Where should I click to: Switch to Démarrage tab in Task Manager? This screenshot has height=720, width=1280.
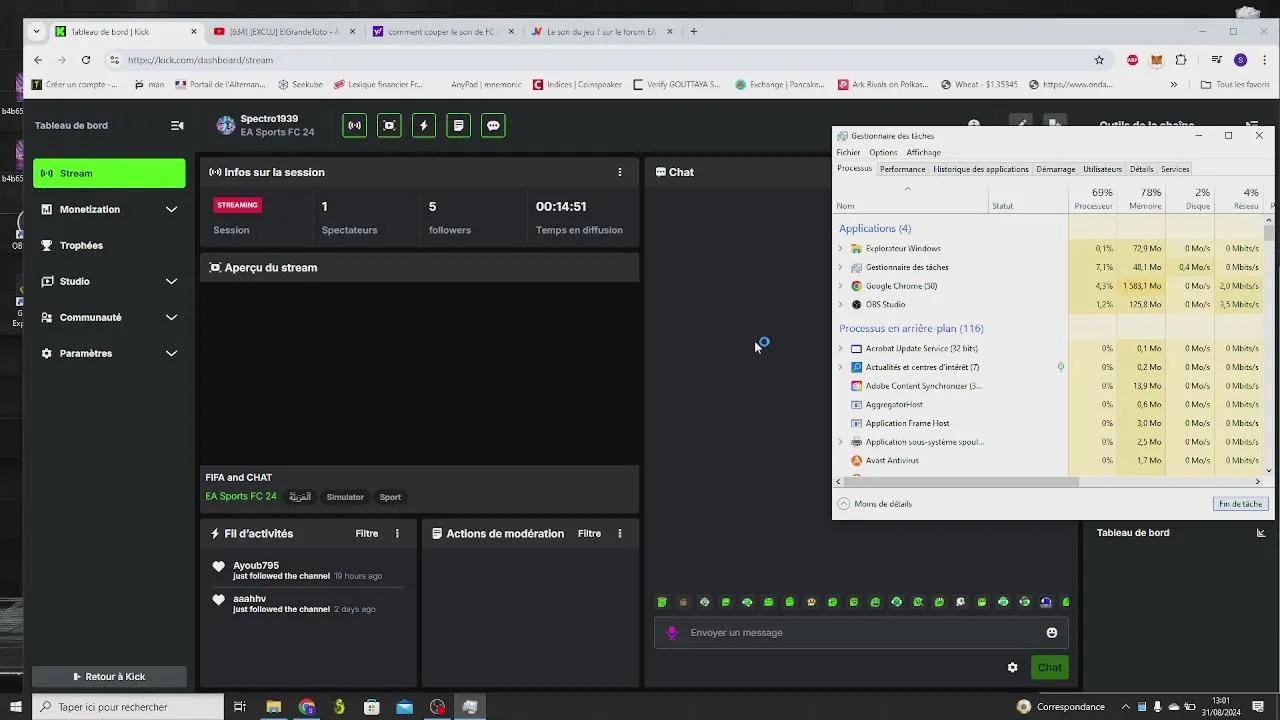[x=1056, y=169]
